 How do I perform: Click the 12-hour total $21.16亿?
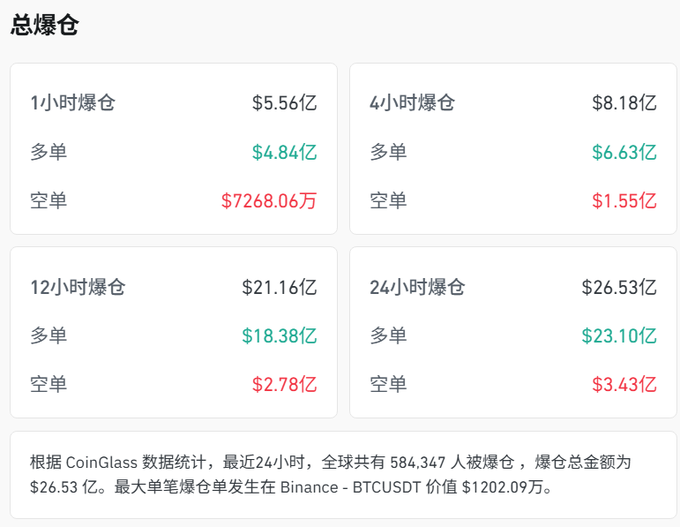(x=279, y=288)
